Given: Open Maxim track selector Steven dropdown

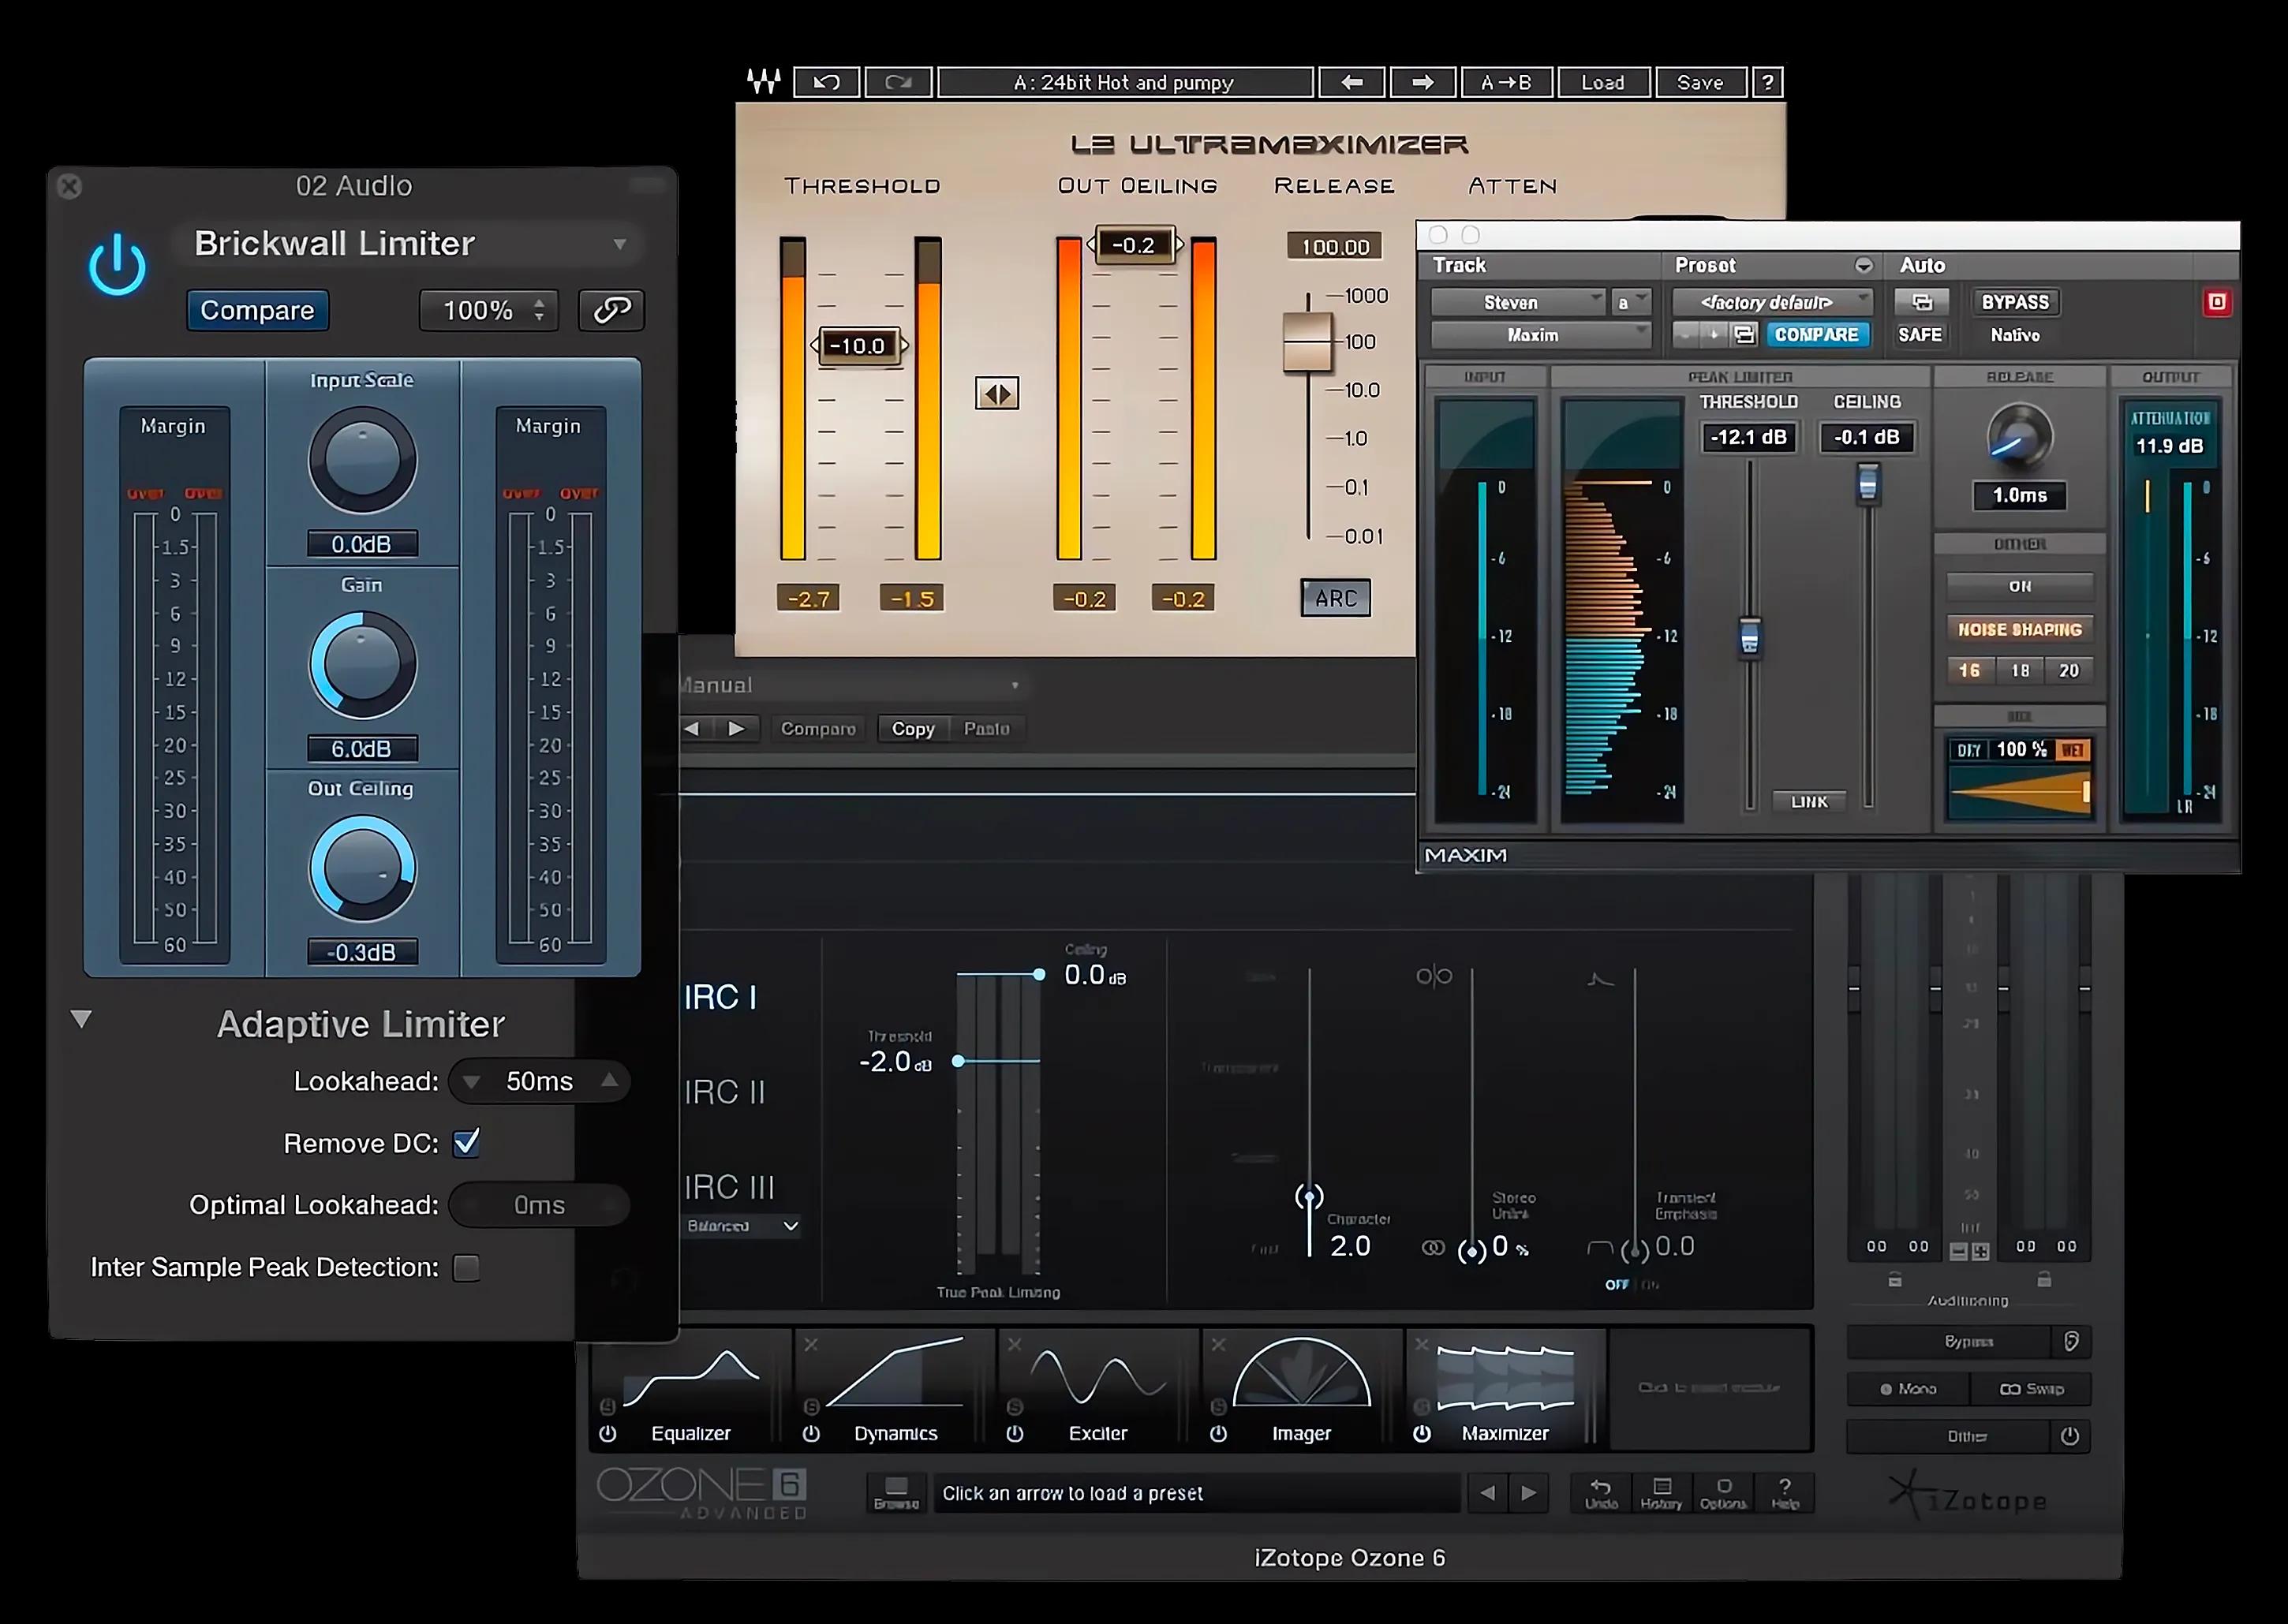Looking at the screenshot, I should 1518,302.
